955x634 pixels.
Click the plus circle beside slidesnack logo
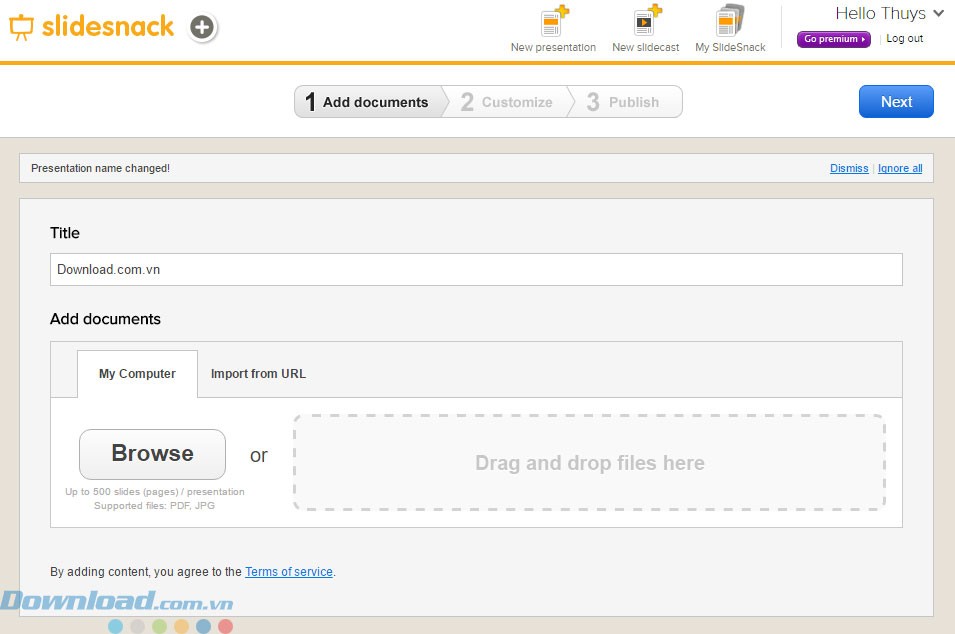(x=202, y=27)
